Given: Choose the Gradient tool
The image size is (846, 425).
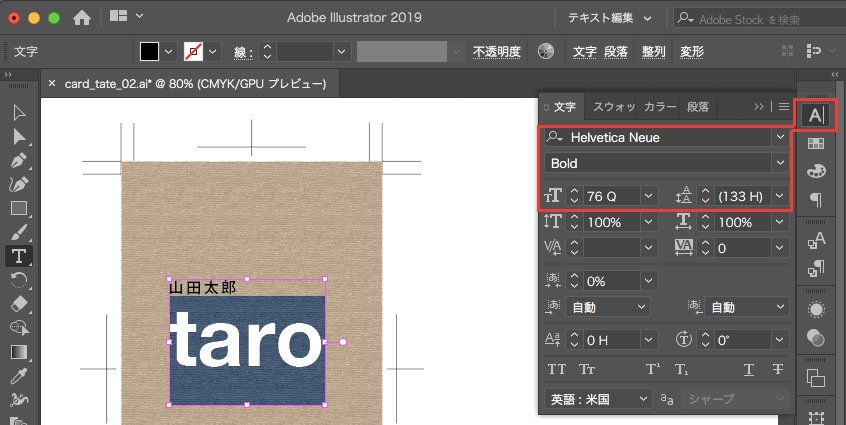Looking at the screenshot, I should [18, 352].
